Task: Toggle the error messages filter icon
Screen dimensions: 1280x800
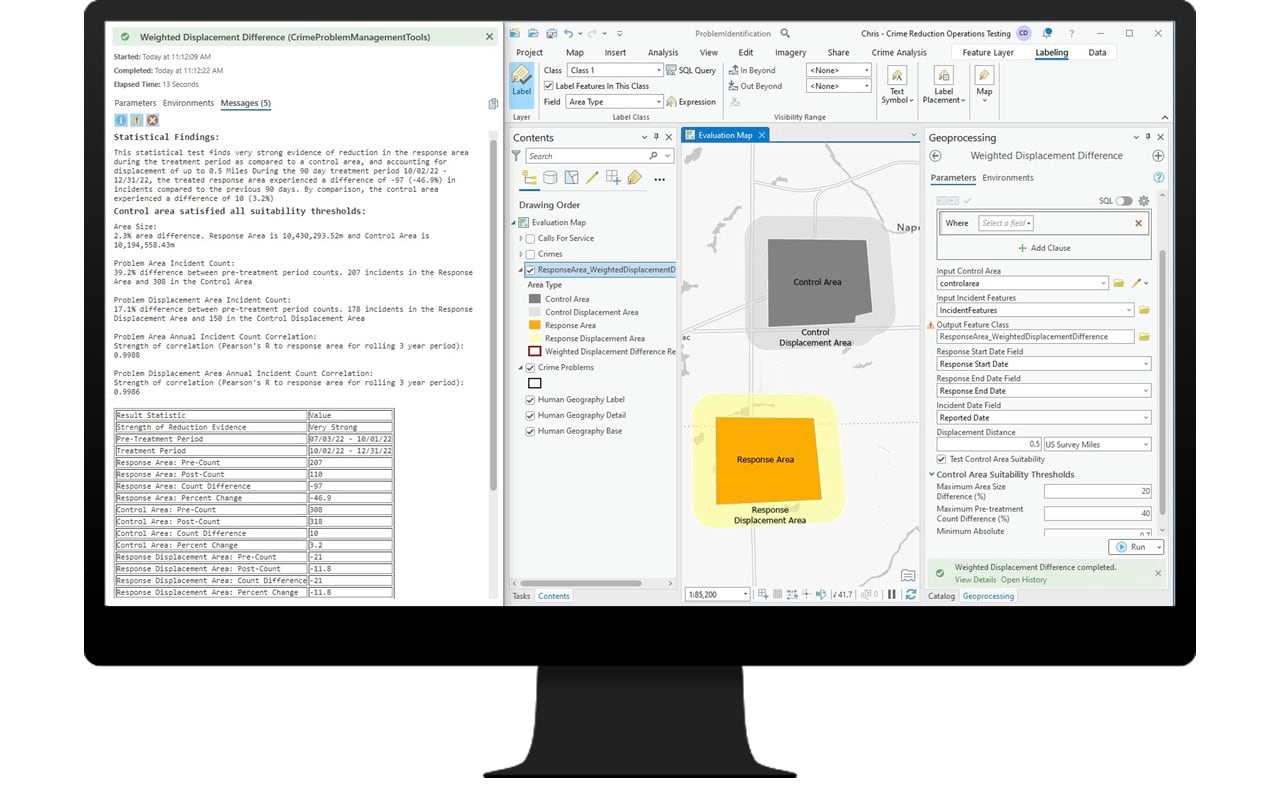Action: [x=153, y=120]
